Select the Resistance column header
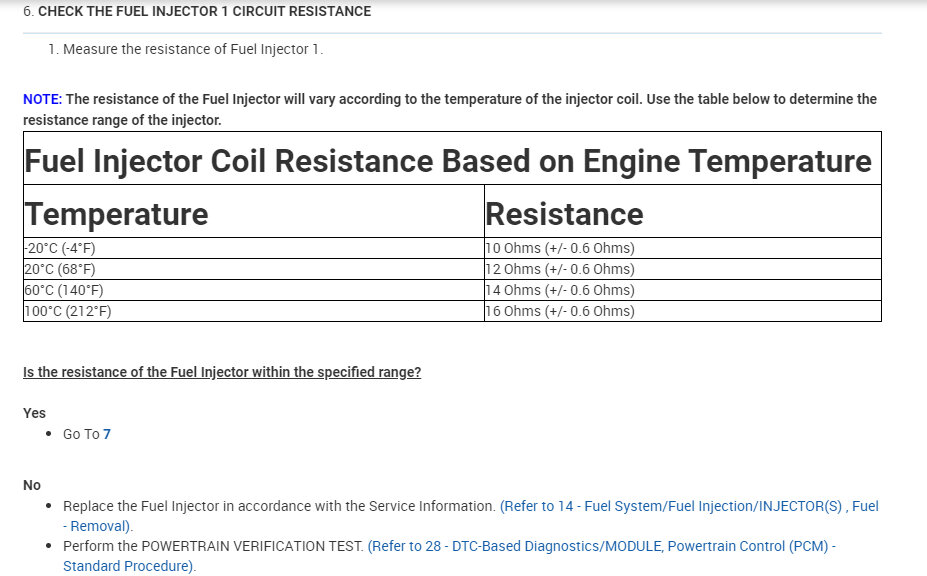The height and width of the screenshot is (576, 927). 564,213
